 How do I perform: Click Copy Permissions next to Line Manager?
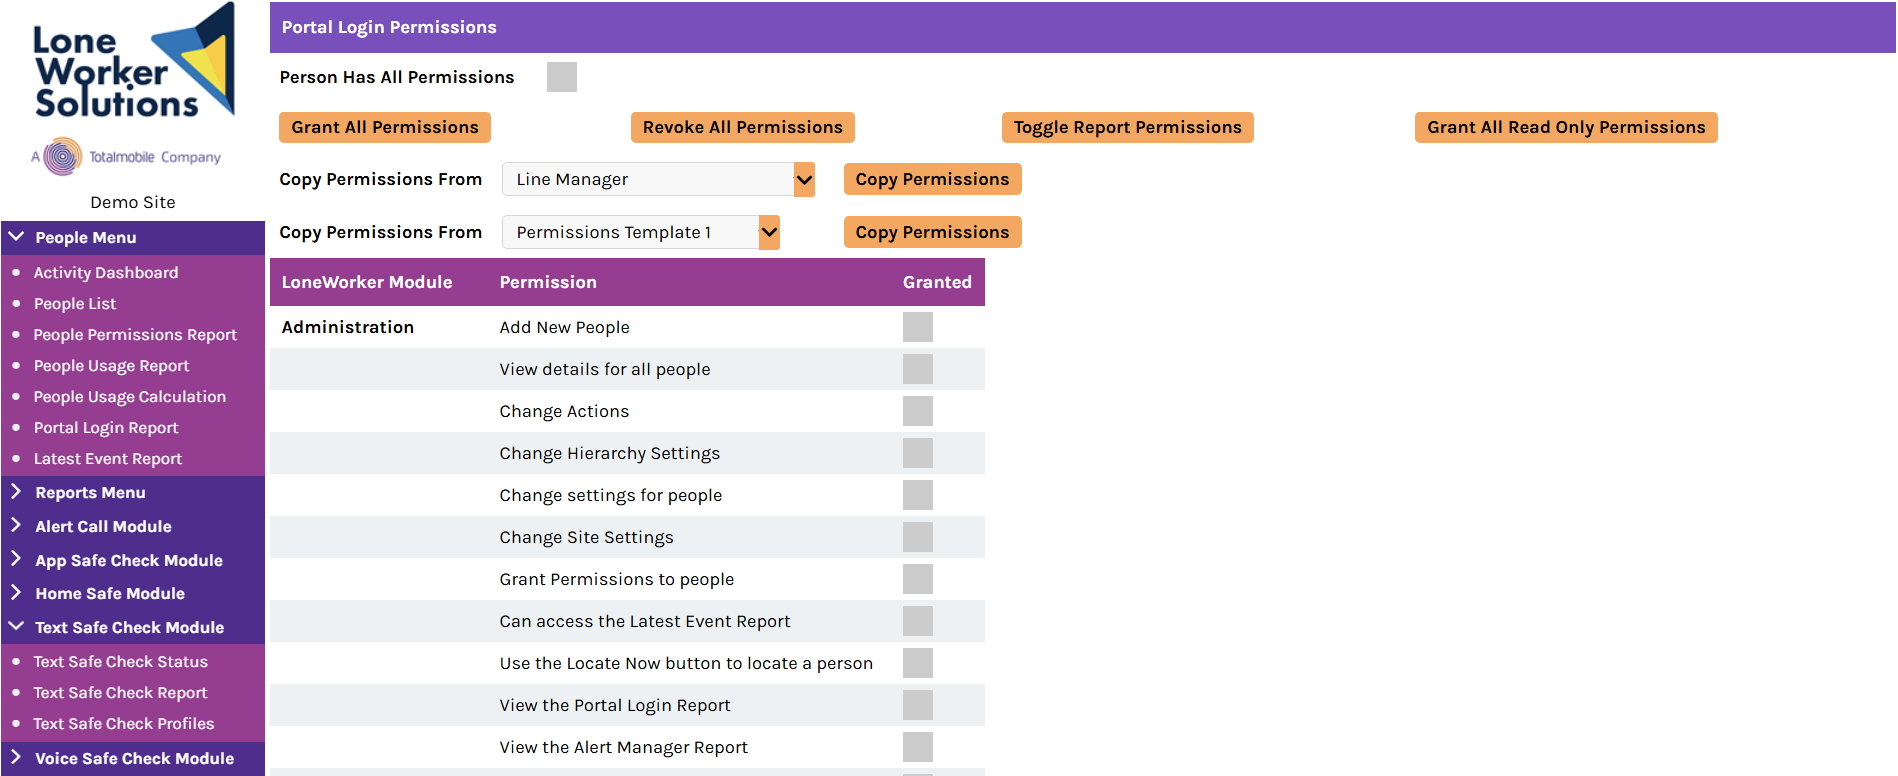point(933,179)
